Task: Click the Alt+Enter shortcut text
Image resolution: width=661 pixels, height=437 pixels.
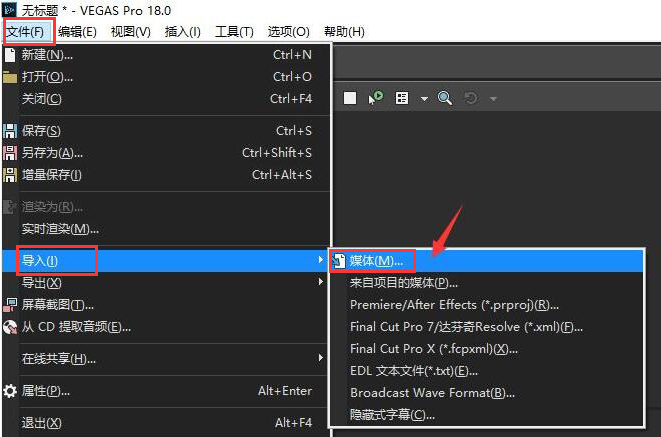Action: click(285, 391)
